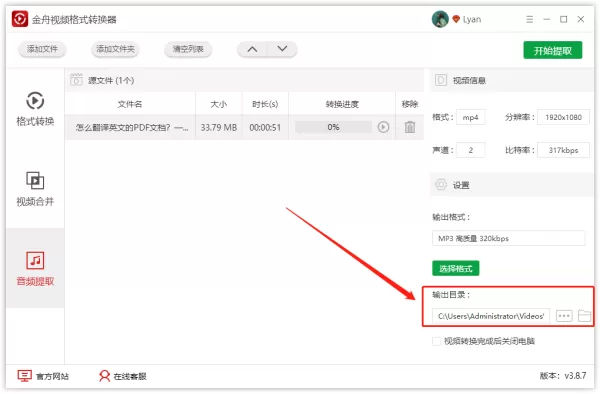Open 在线客服 link
This screenshot has width=600, height=394.
point(122,376)
